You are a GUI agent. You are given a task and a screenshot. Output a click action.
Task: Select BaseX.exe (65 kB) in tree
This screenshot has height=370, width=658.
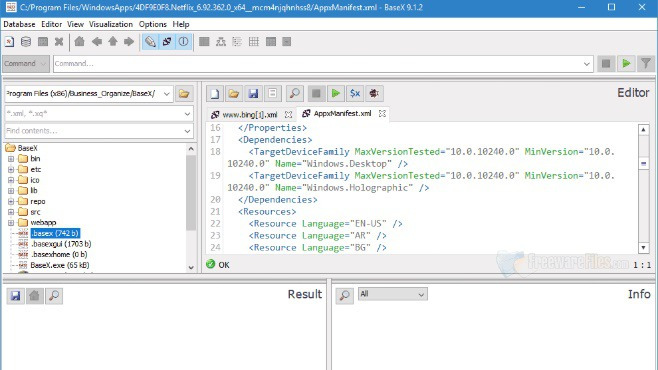[x=60, y=265]
